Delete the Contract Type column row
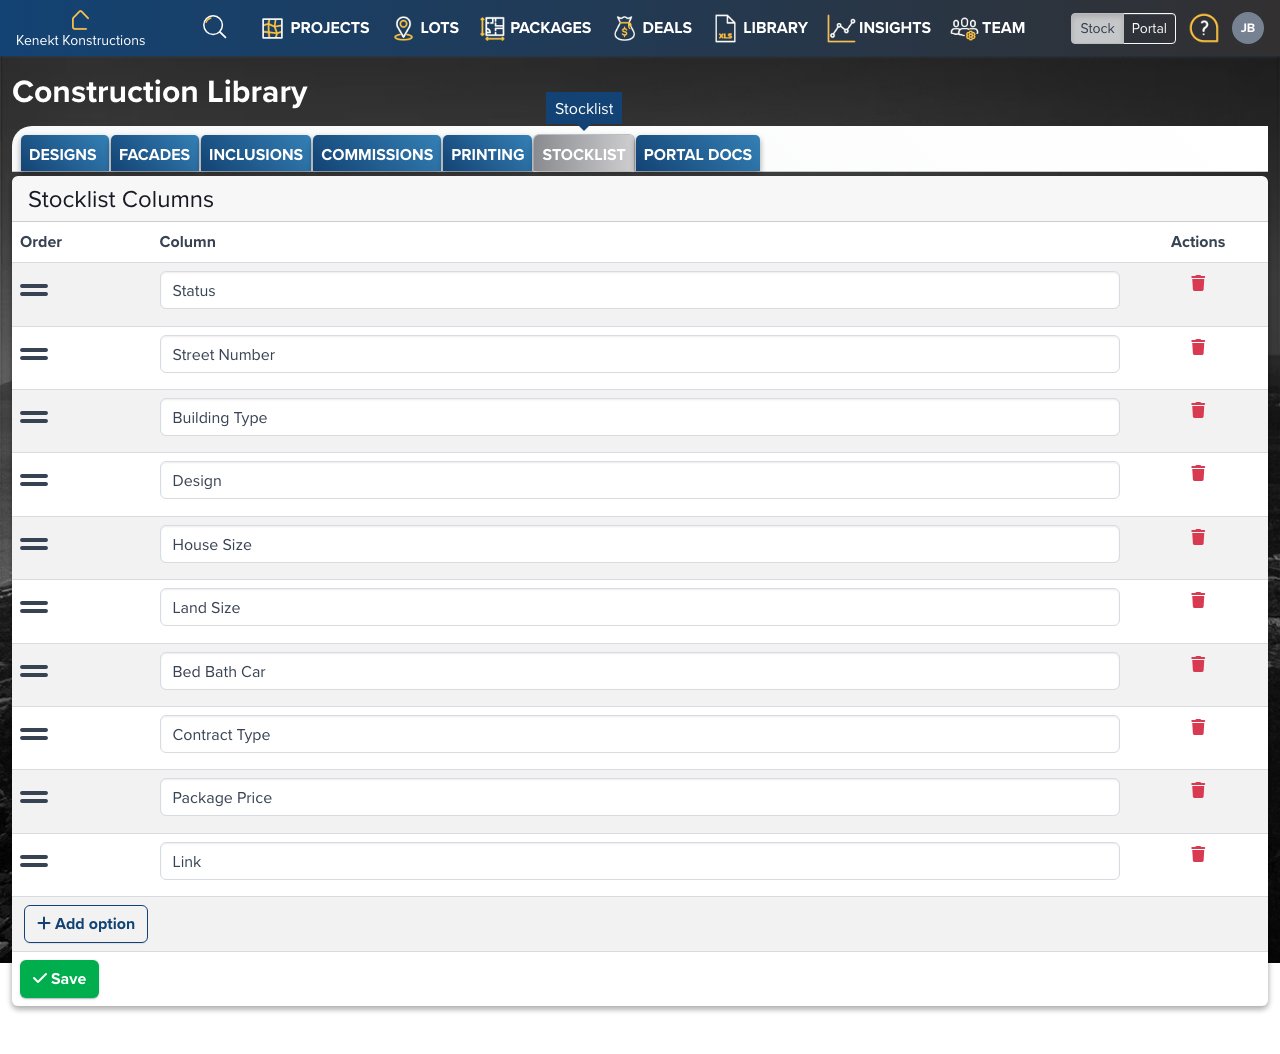 pos(1198,727)
